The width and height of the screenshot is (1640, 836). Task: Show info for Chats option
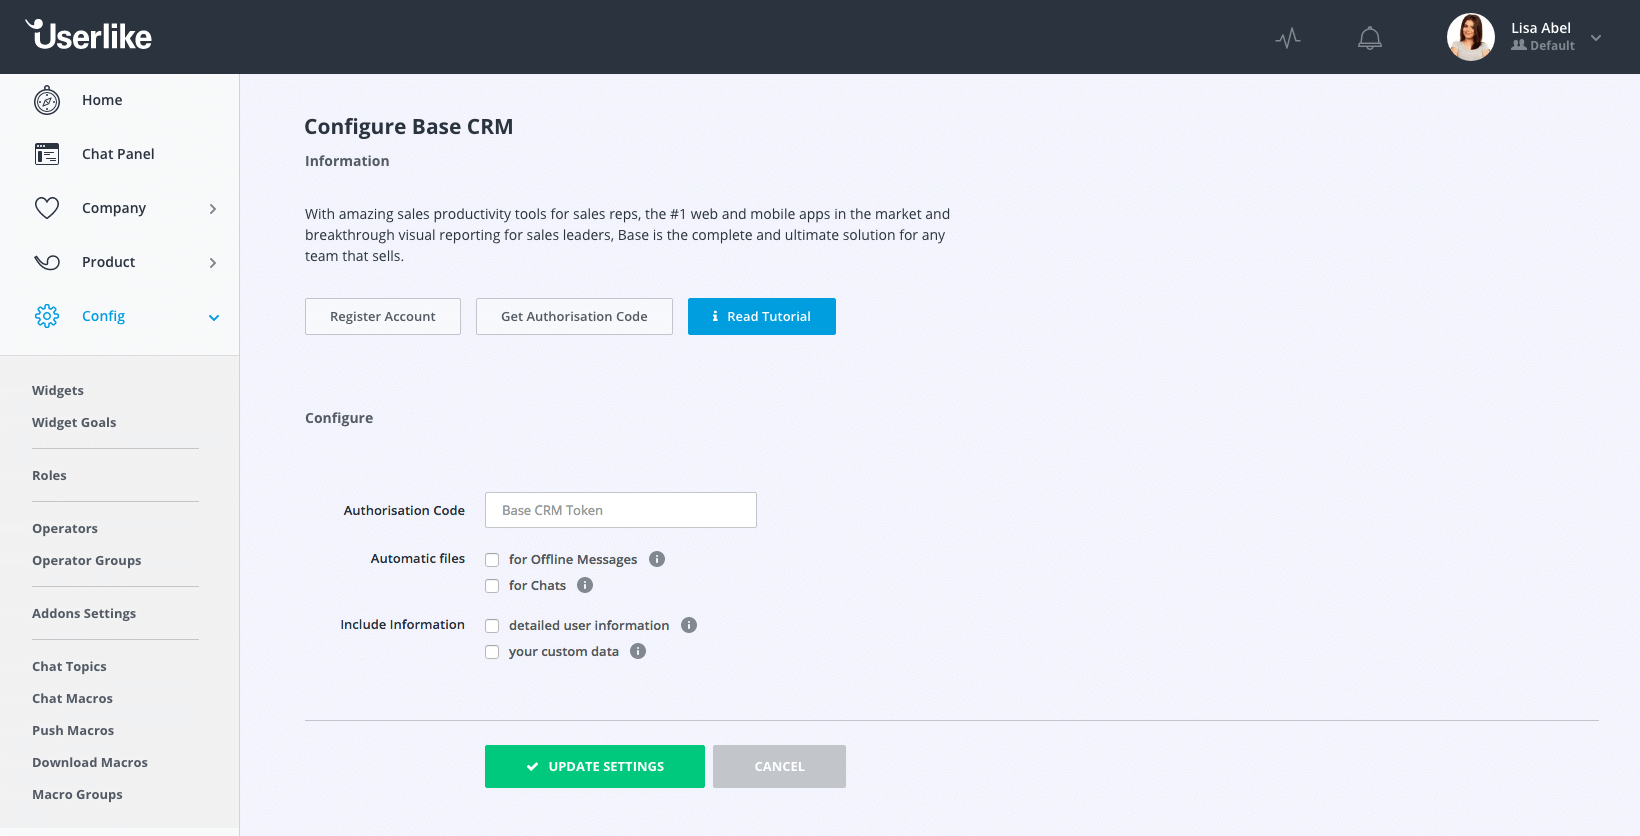[585, 585]
